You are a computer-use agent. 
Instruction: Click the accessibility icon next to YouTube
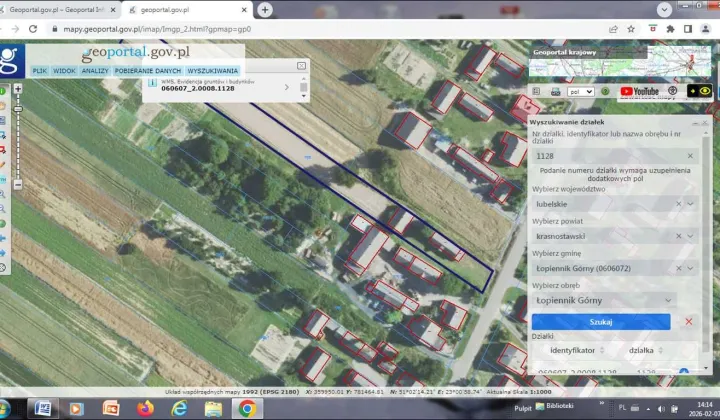673,91
